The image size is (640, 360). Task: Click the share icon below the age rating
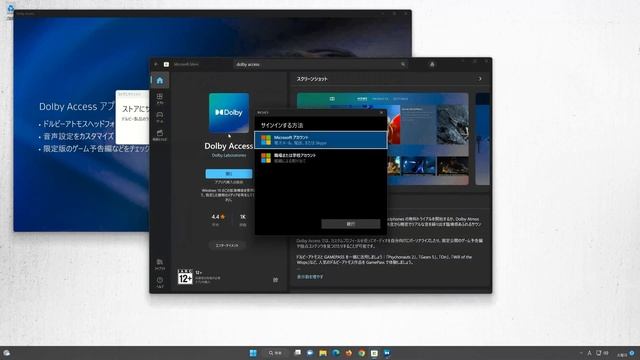click(276, 280)
